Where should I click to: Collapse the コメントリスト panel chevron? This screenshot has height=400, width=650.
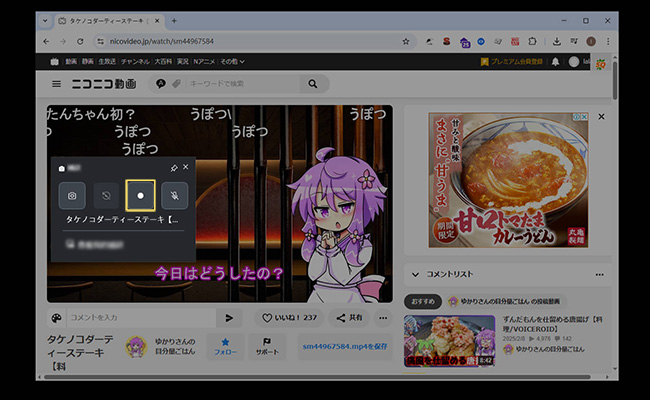coord(415,274)
